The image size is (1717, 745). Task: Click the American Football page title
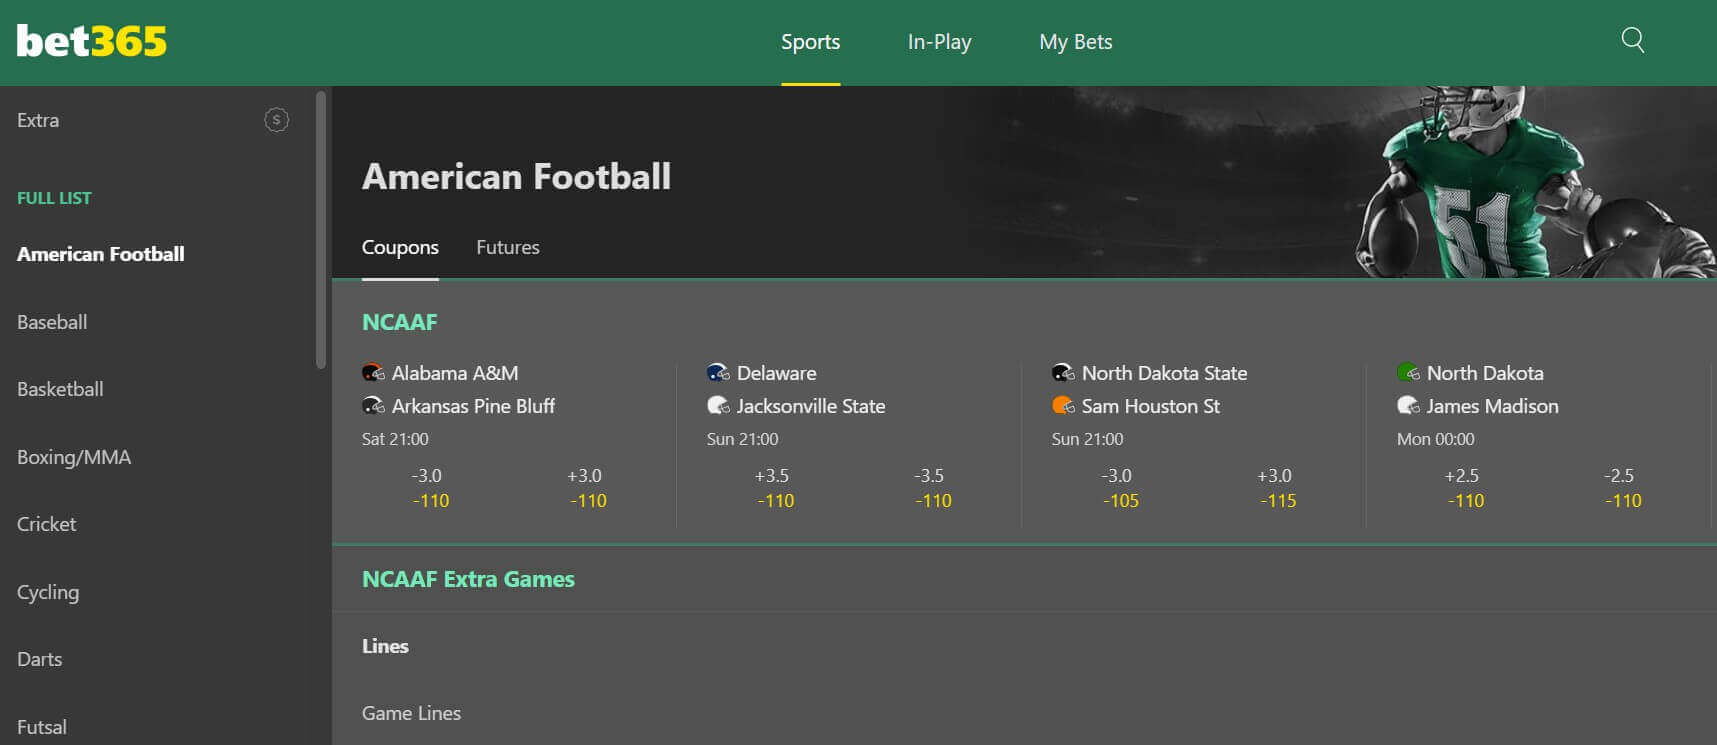point(516,176)
